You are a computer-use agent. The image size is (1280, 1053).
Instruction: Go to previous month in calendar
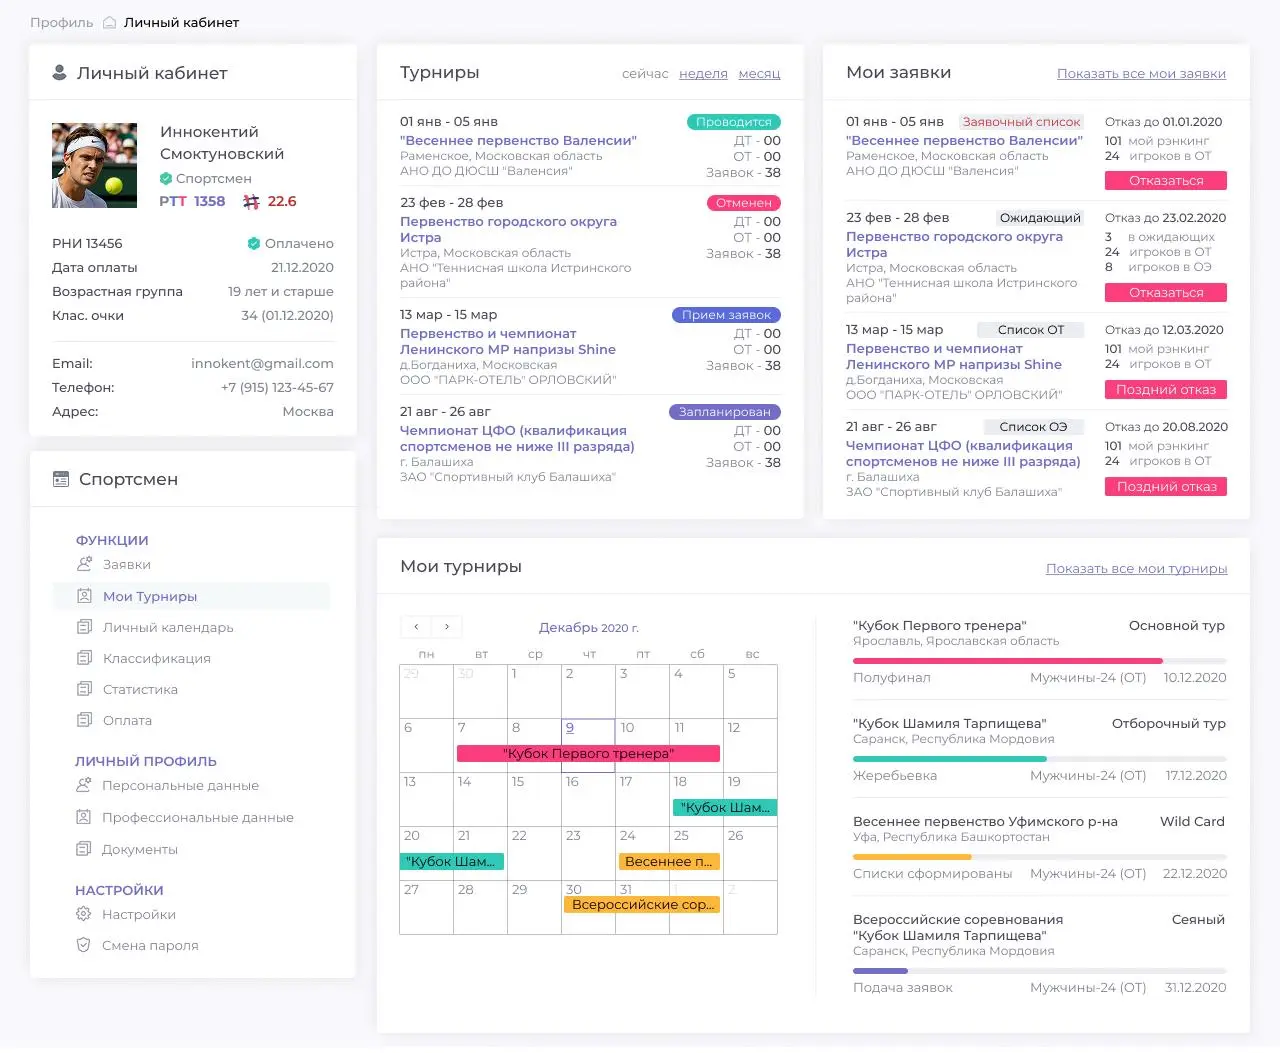coord(416,627)
